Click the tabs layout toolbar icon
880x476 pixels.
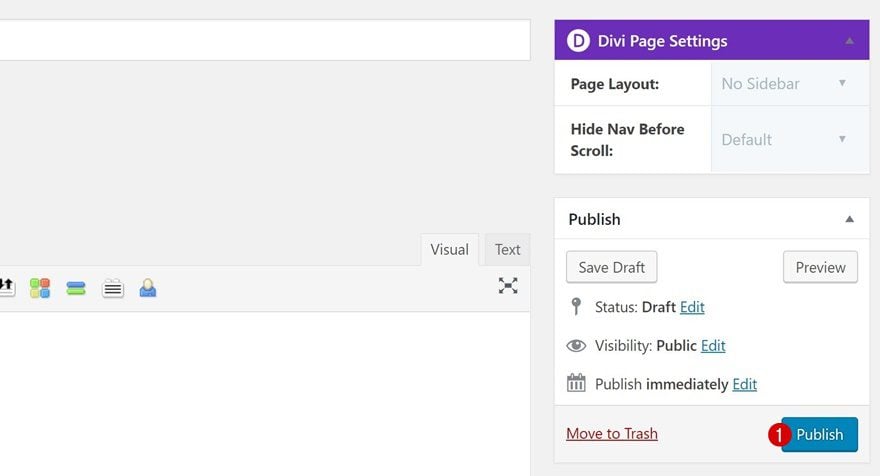coord(113,288)
